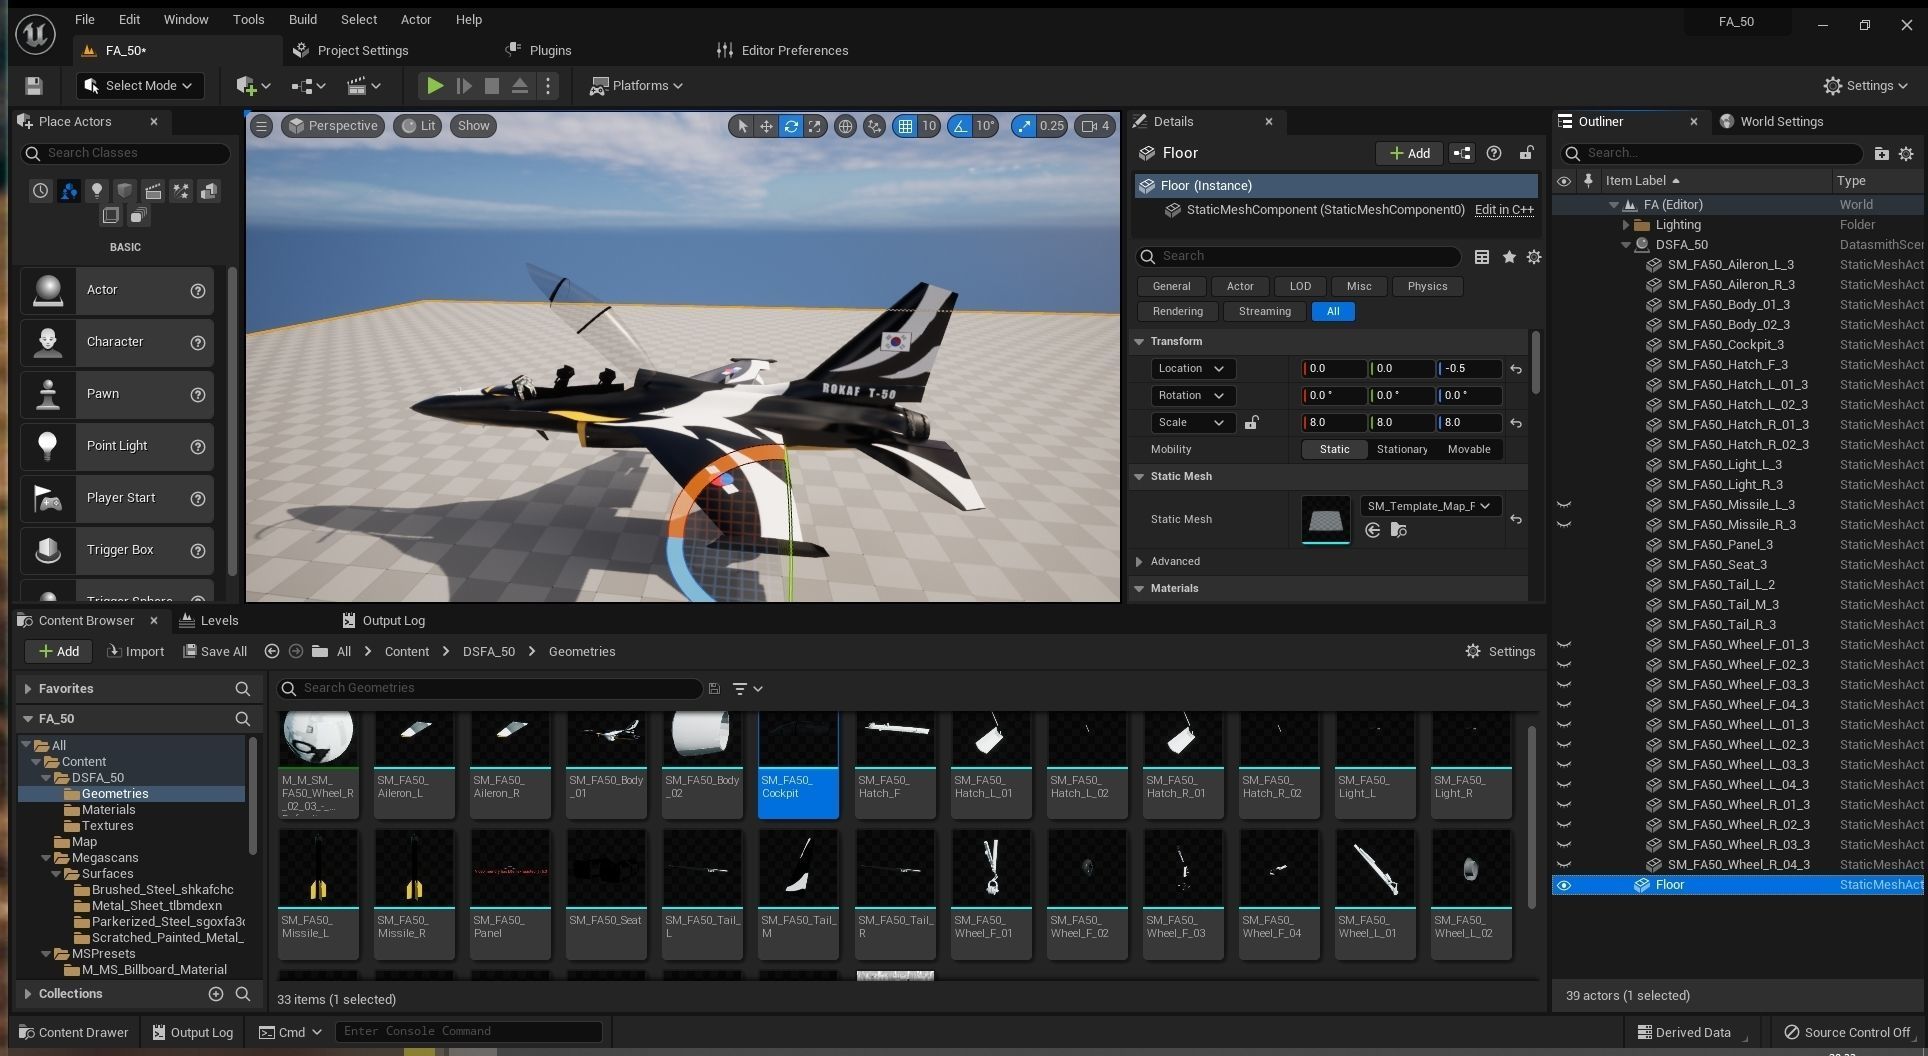Click the Location X value field

click(x=1333, y=369)
